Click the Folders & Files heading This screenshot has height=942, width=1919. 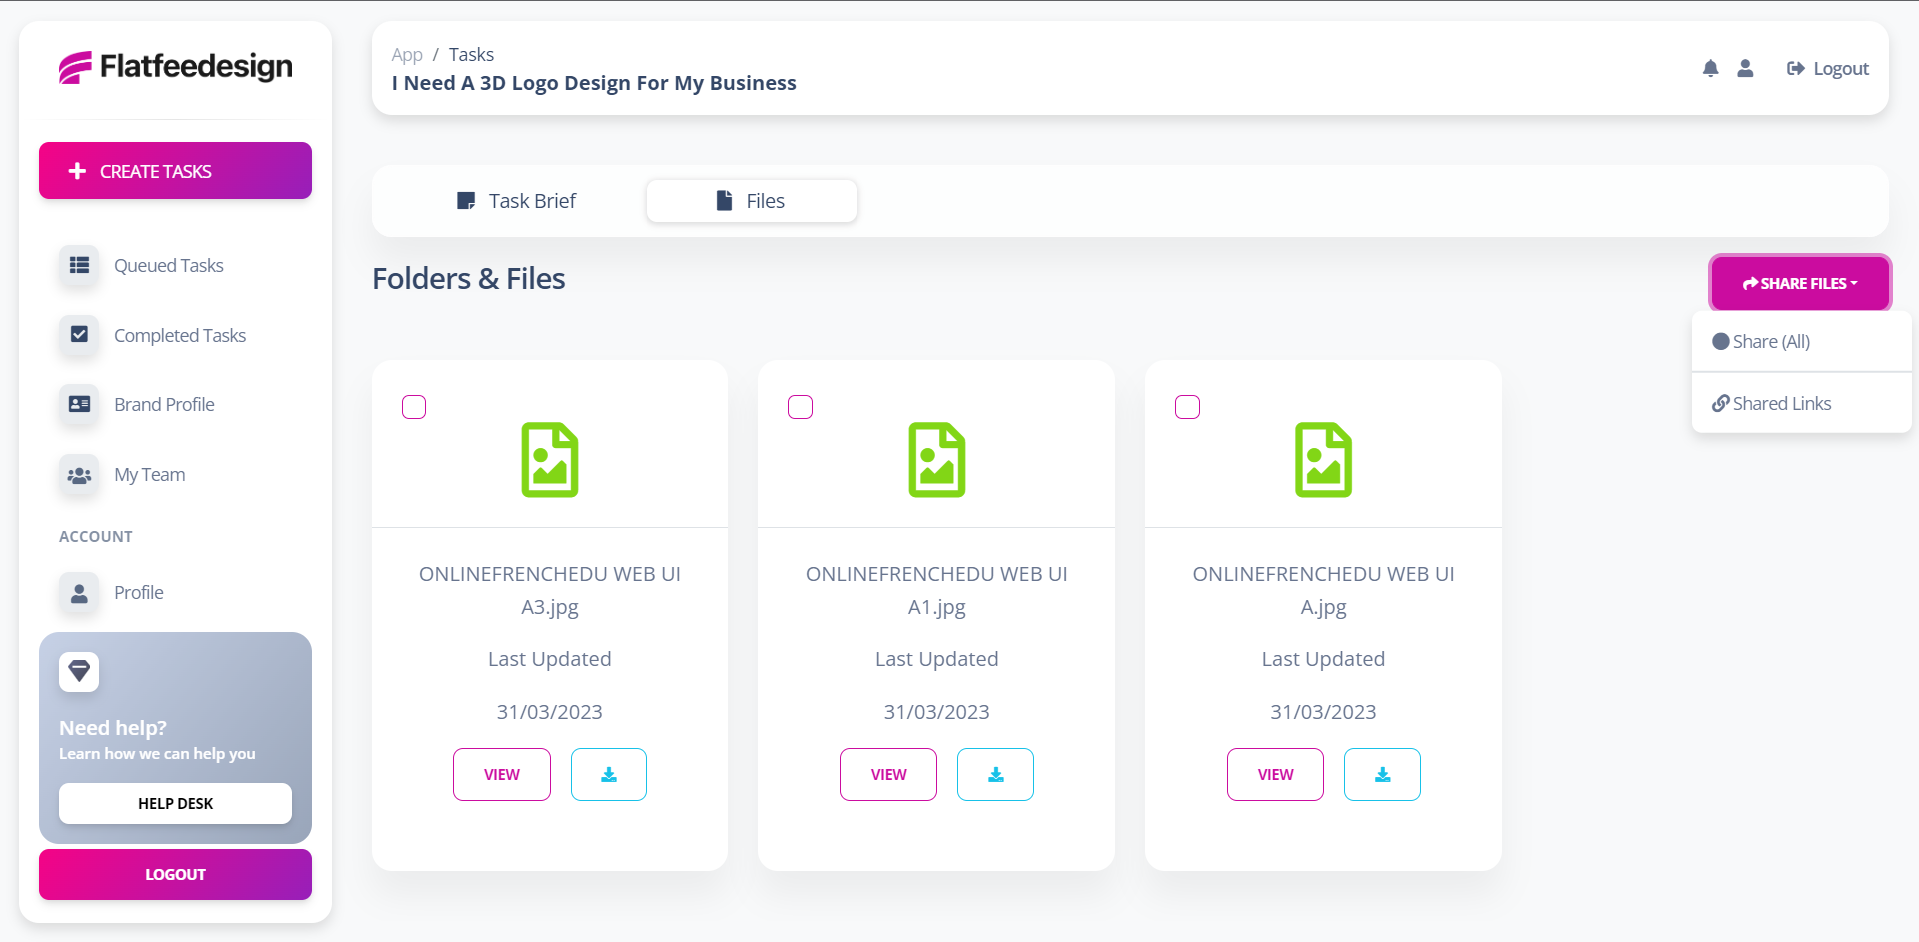(469, 279)
